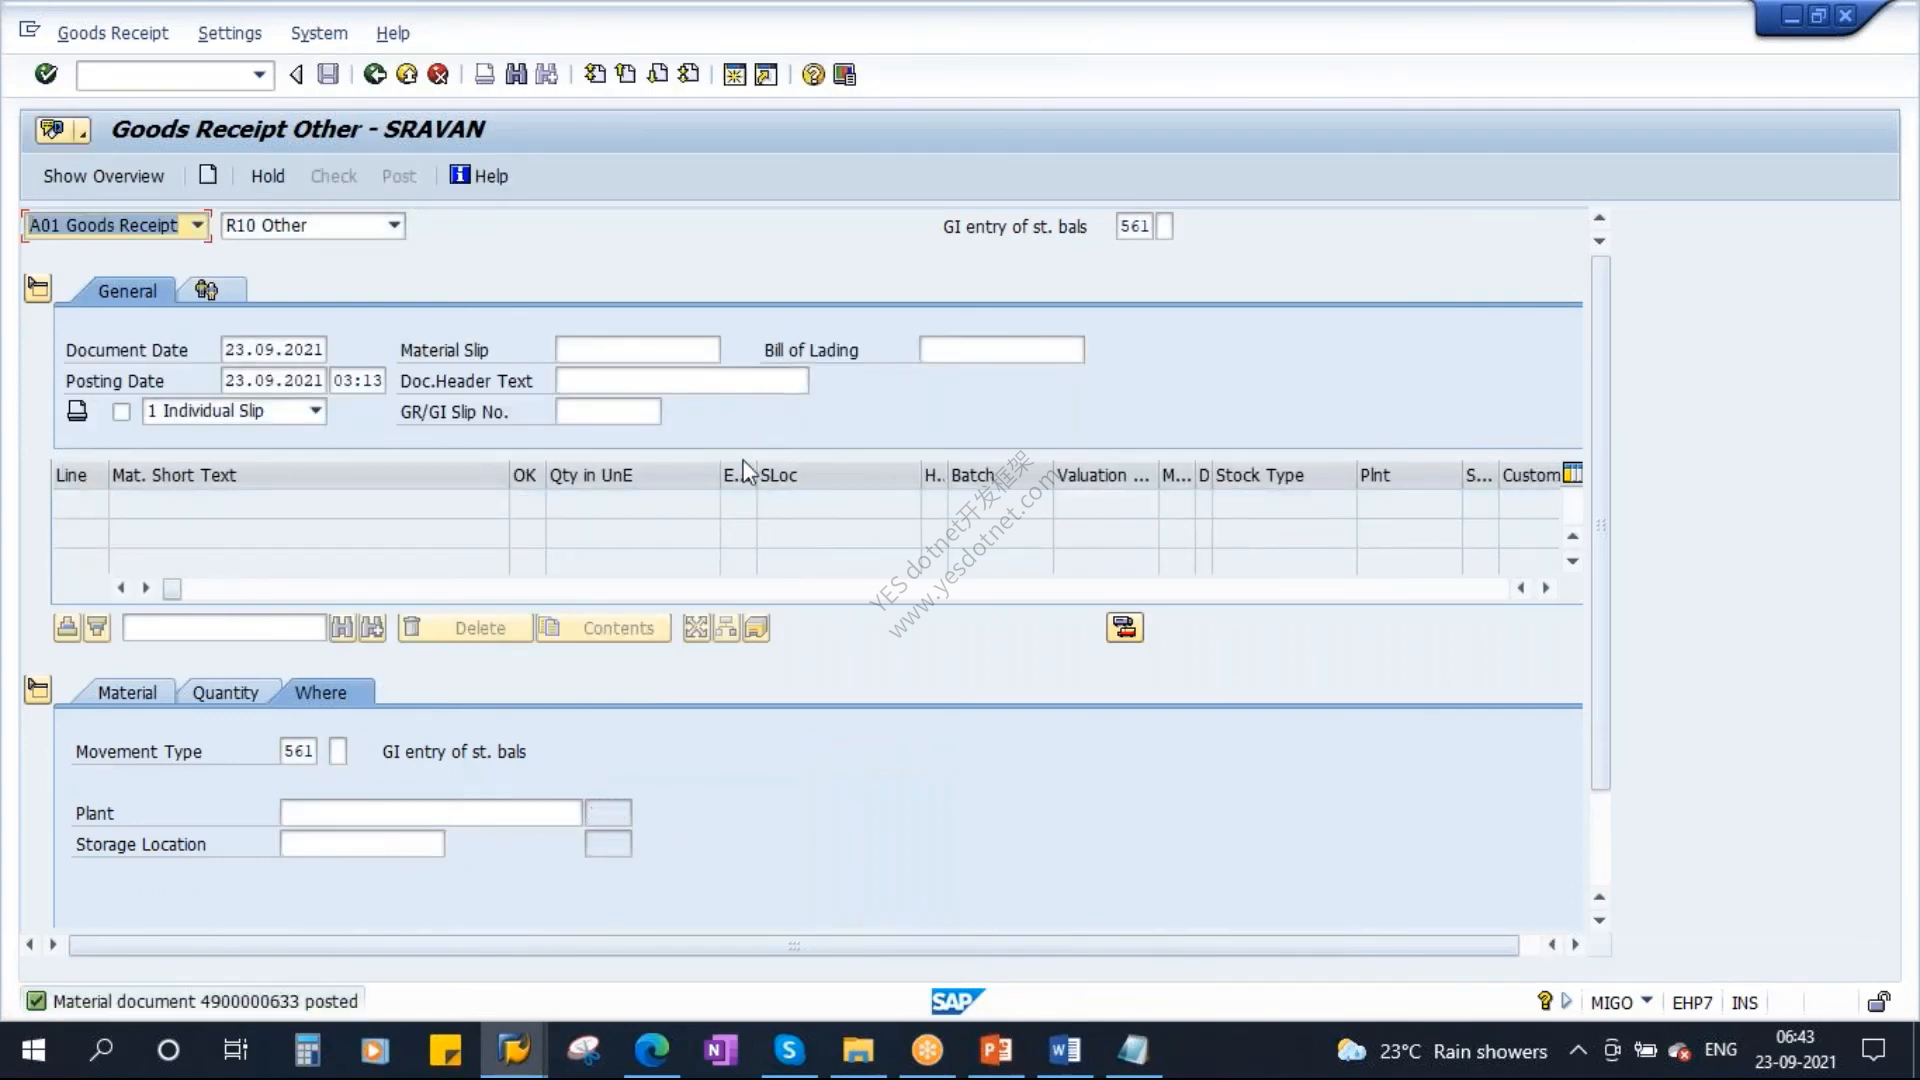Open Word from the taskbar
This screenshot has width=1920, height=1080.
coord(1065,1050)
